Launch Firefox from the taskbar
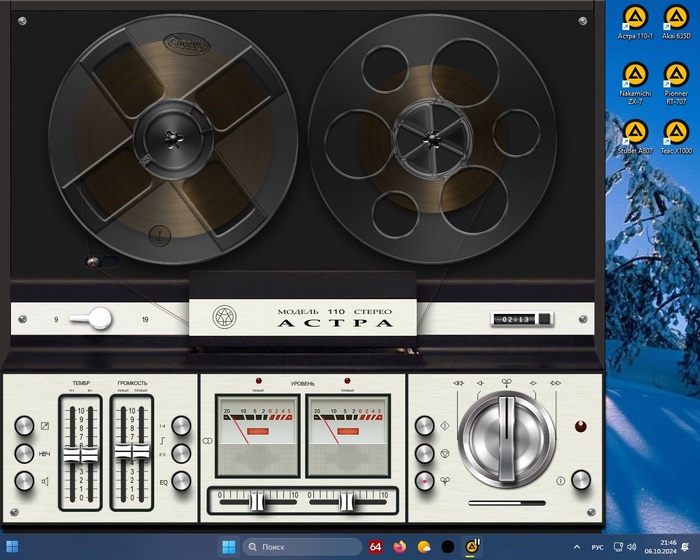700x560 pixels. click(400, 547)
